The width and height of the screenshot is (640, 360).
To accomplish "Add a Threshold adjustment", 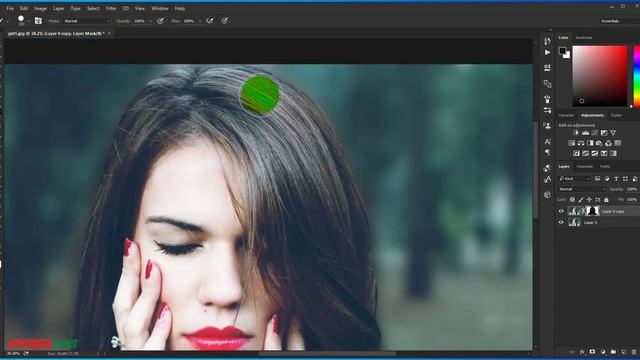I will pyautogui.click(x=595, y=153).
